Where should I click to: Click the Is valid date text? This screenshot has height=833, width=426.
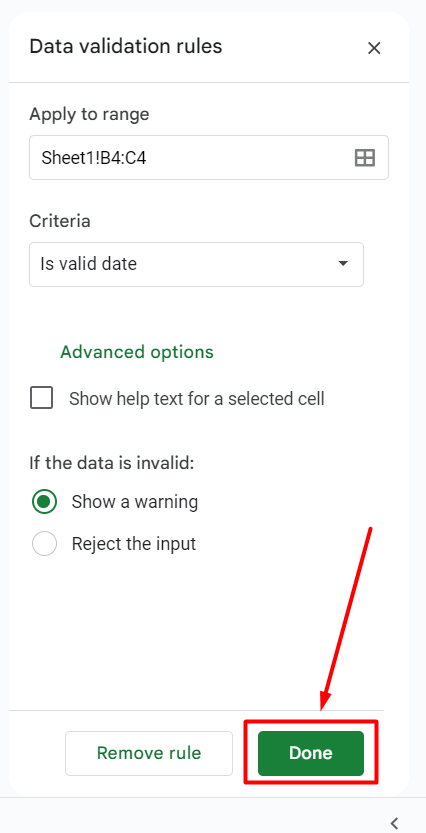pos(89,264)
